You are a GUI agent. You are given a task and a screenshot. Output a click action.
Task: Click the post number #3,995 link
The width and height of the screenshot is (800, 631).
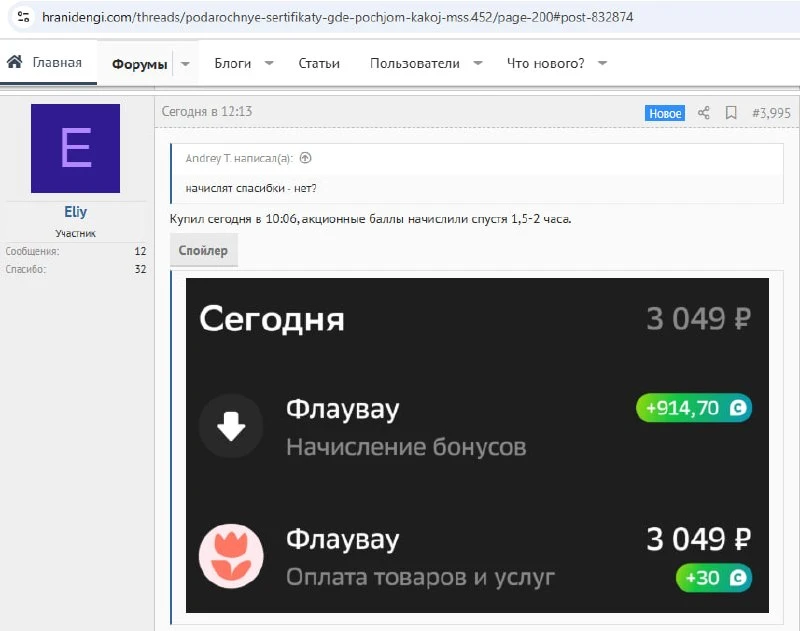tap(771, 113)
